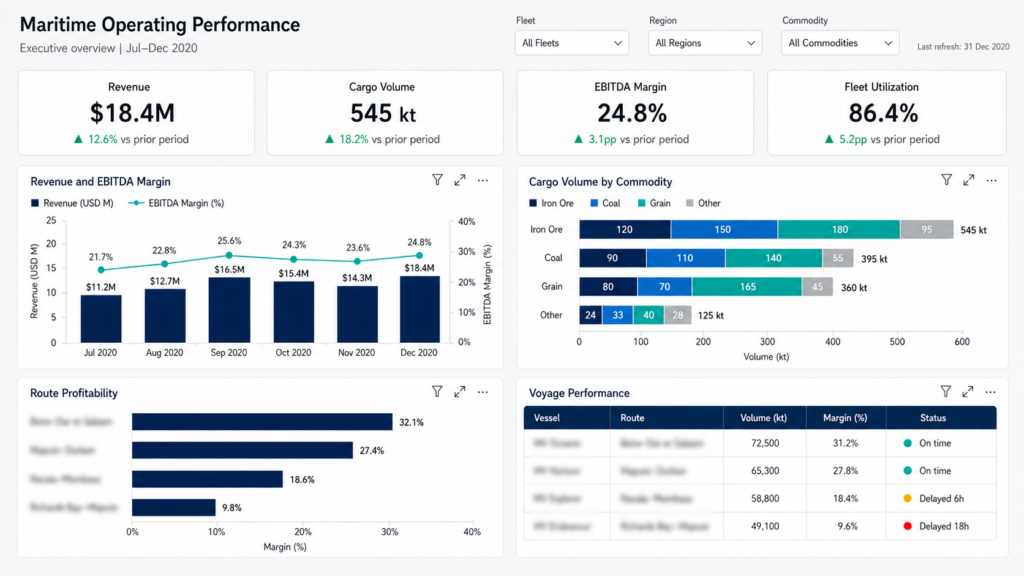This screenshot has width=1024, height=576.
Task: Toggle the Coal legend entry
Action: [x=605, y=203]
